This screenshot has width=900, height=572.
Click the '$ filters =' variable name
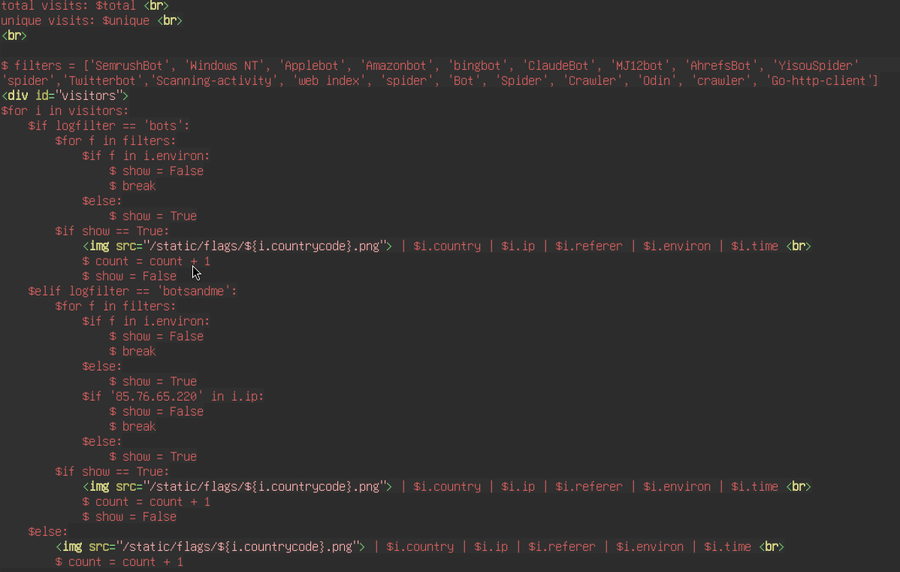click(x=39, y=65)
